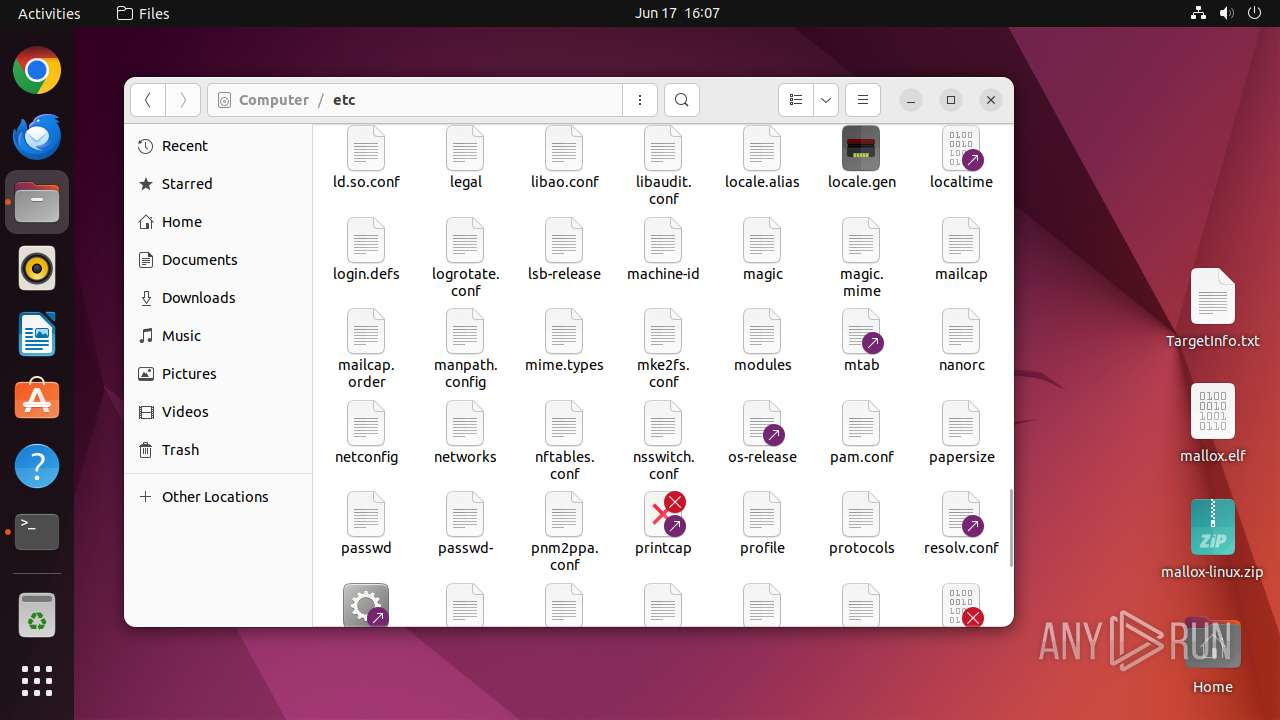1280x720 pixels.
Task: Click Computer in the path bar
Action: [x=274, y=100]
